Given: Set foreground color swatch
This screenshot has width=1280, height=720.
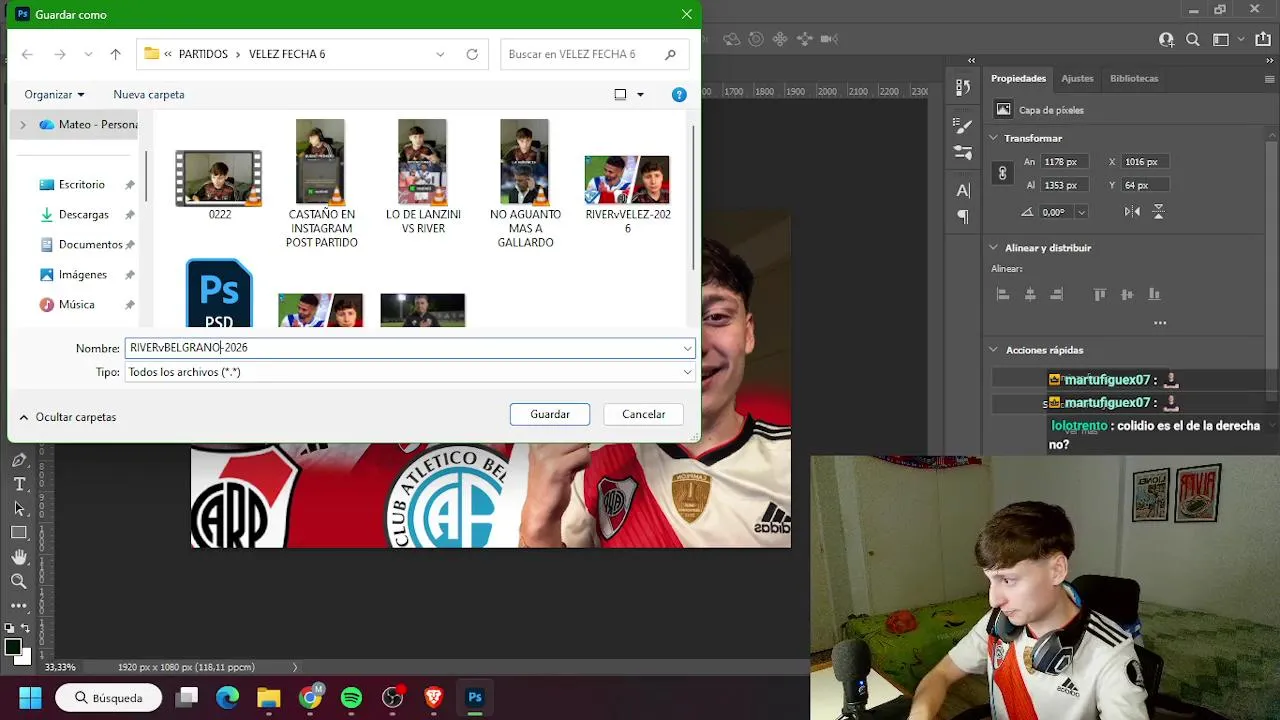Looking at the screenshot, I should (13, 647).
